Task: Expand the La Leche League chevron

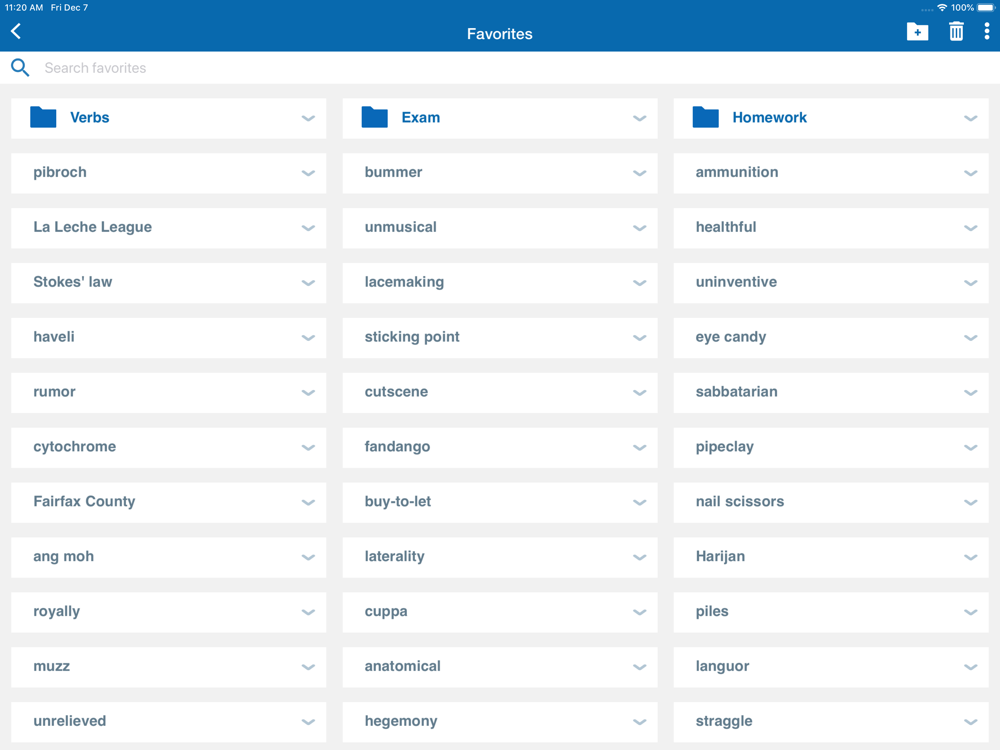Action: point(308,228)
